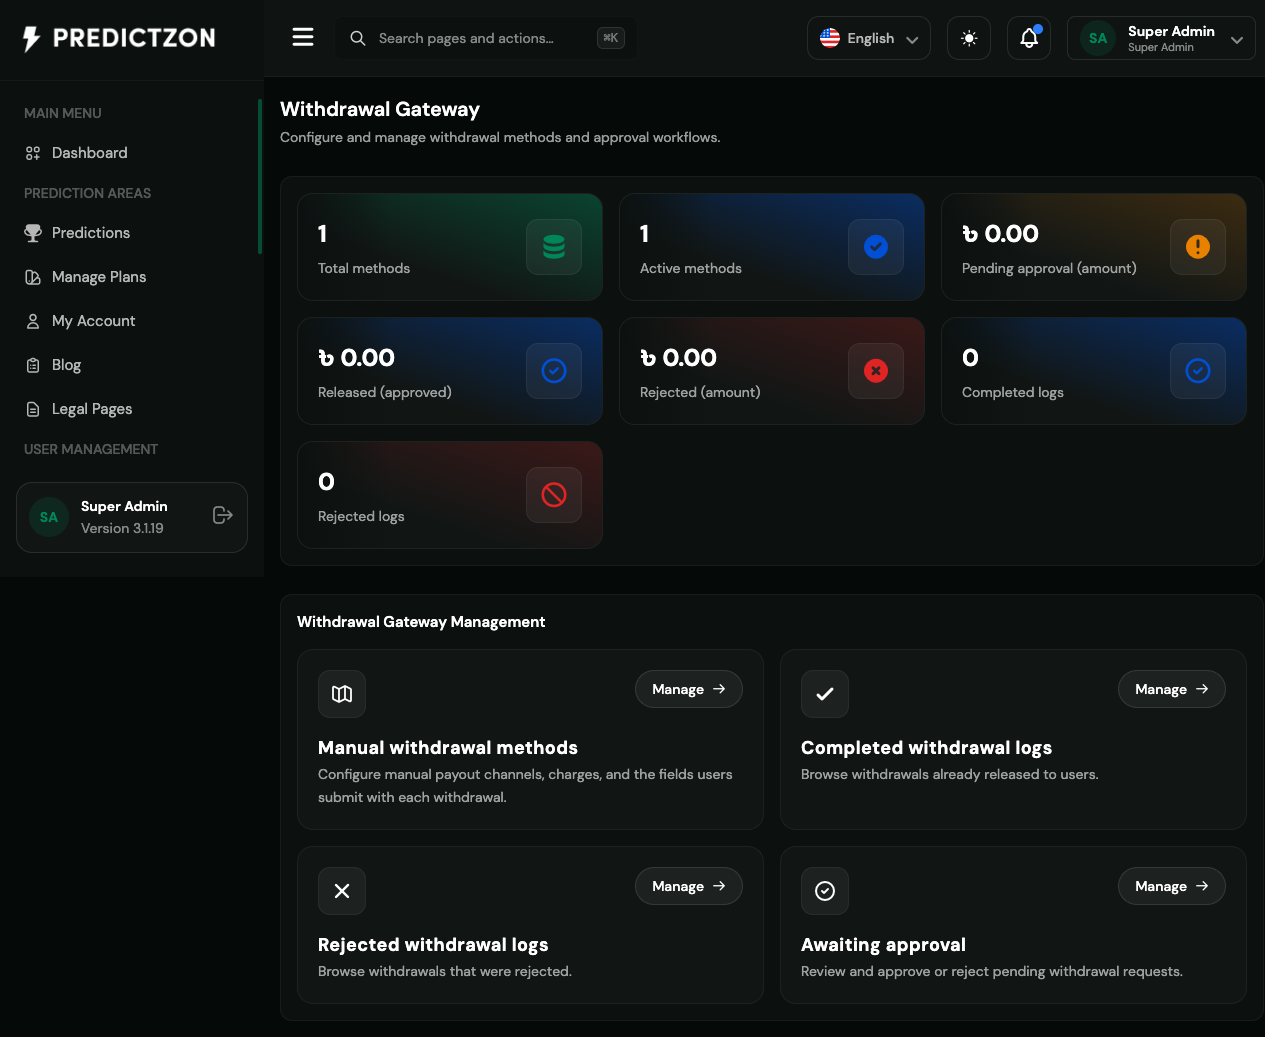Manage Manual withdrawal methods

pyautogui.click(x=689, y=689)
